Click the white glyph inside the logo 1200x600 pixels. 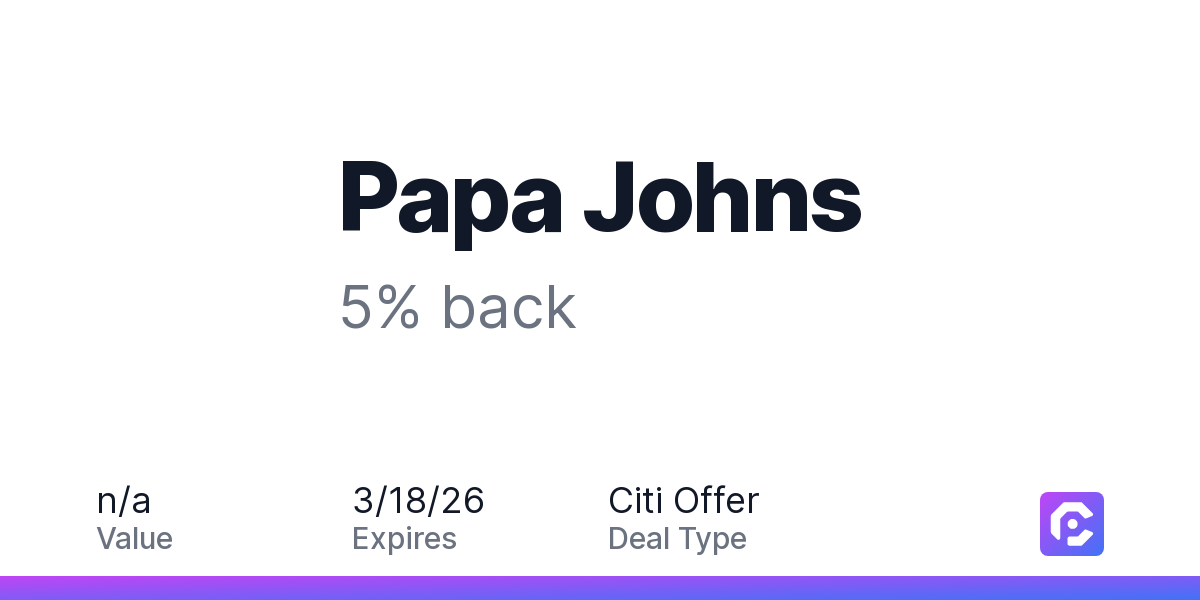click(1071, 524)
